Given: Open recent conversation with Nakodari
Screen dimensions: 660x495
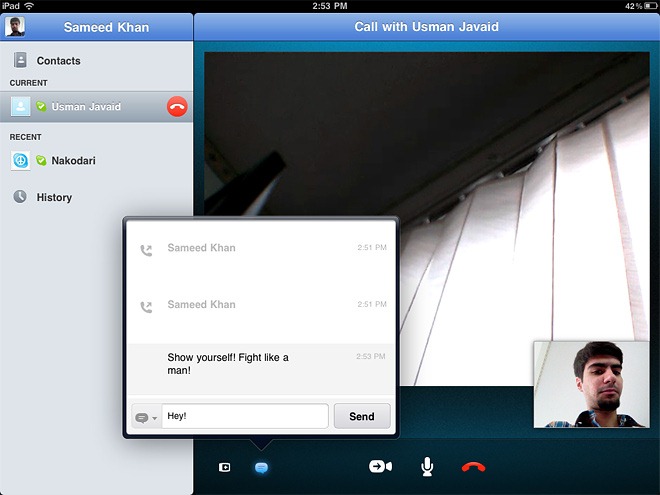Looking at the screenshot, I should (x=96, y=161).
